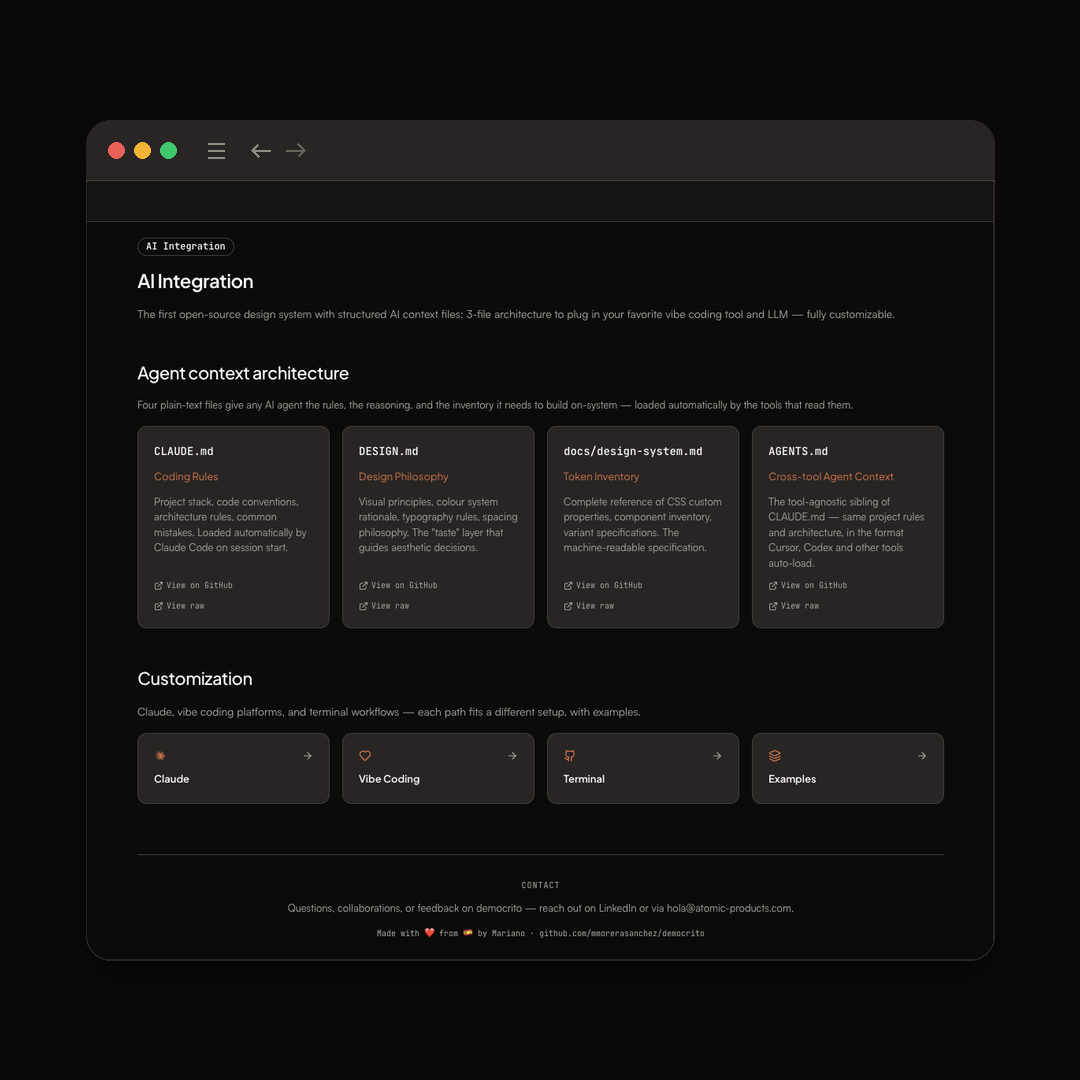Open docs/design-system.md View raw link
This screenshot has width=1080, height=1080.
point(589,606)
